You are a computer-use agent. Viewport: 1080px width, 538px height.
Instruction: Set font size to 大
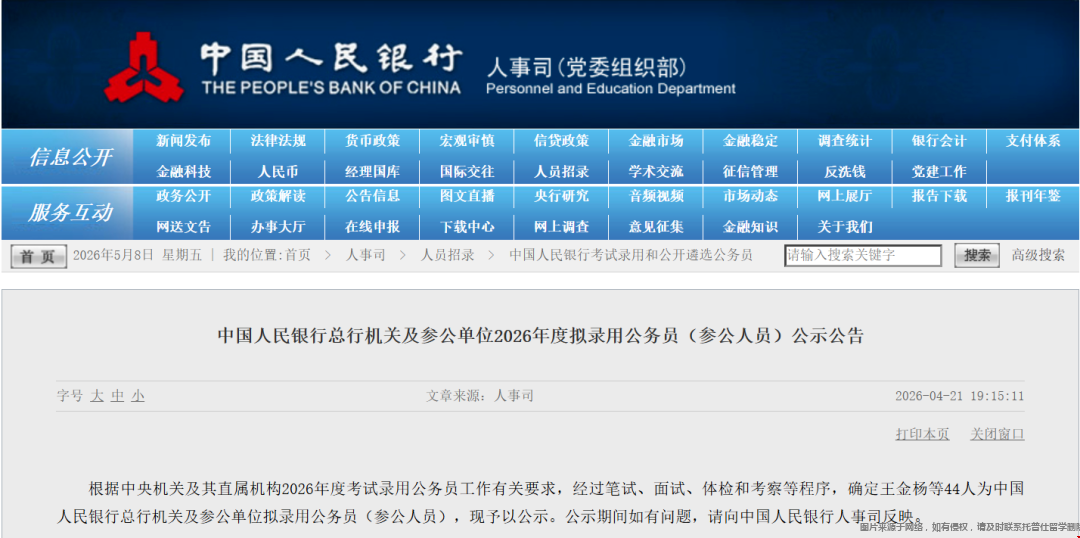pyautogui.click(x=97, y=396)
